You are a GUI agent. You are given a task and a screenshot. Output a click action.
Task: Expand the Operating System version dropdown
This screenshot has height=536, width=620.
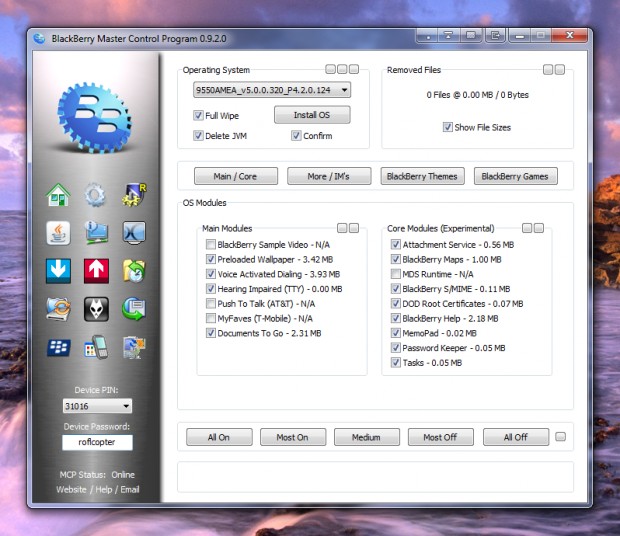click(x=272, y=90)
